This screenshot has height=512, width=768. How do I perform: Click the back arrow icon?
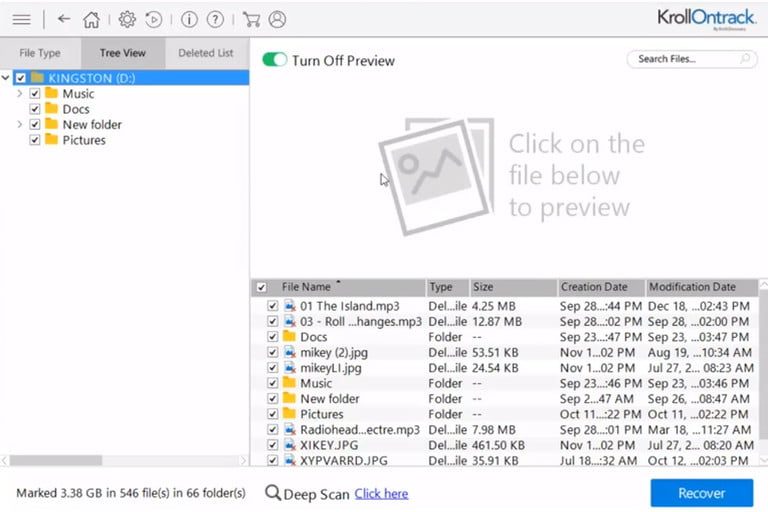[x=64, y=19]
